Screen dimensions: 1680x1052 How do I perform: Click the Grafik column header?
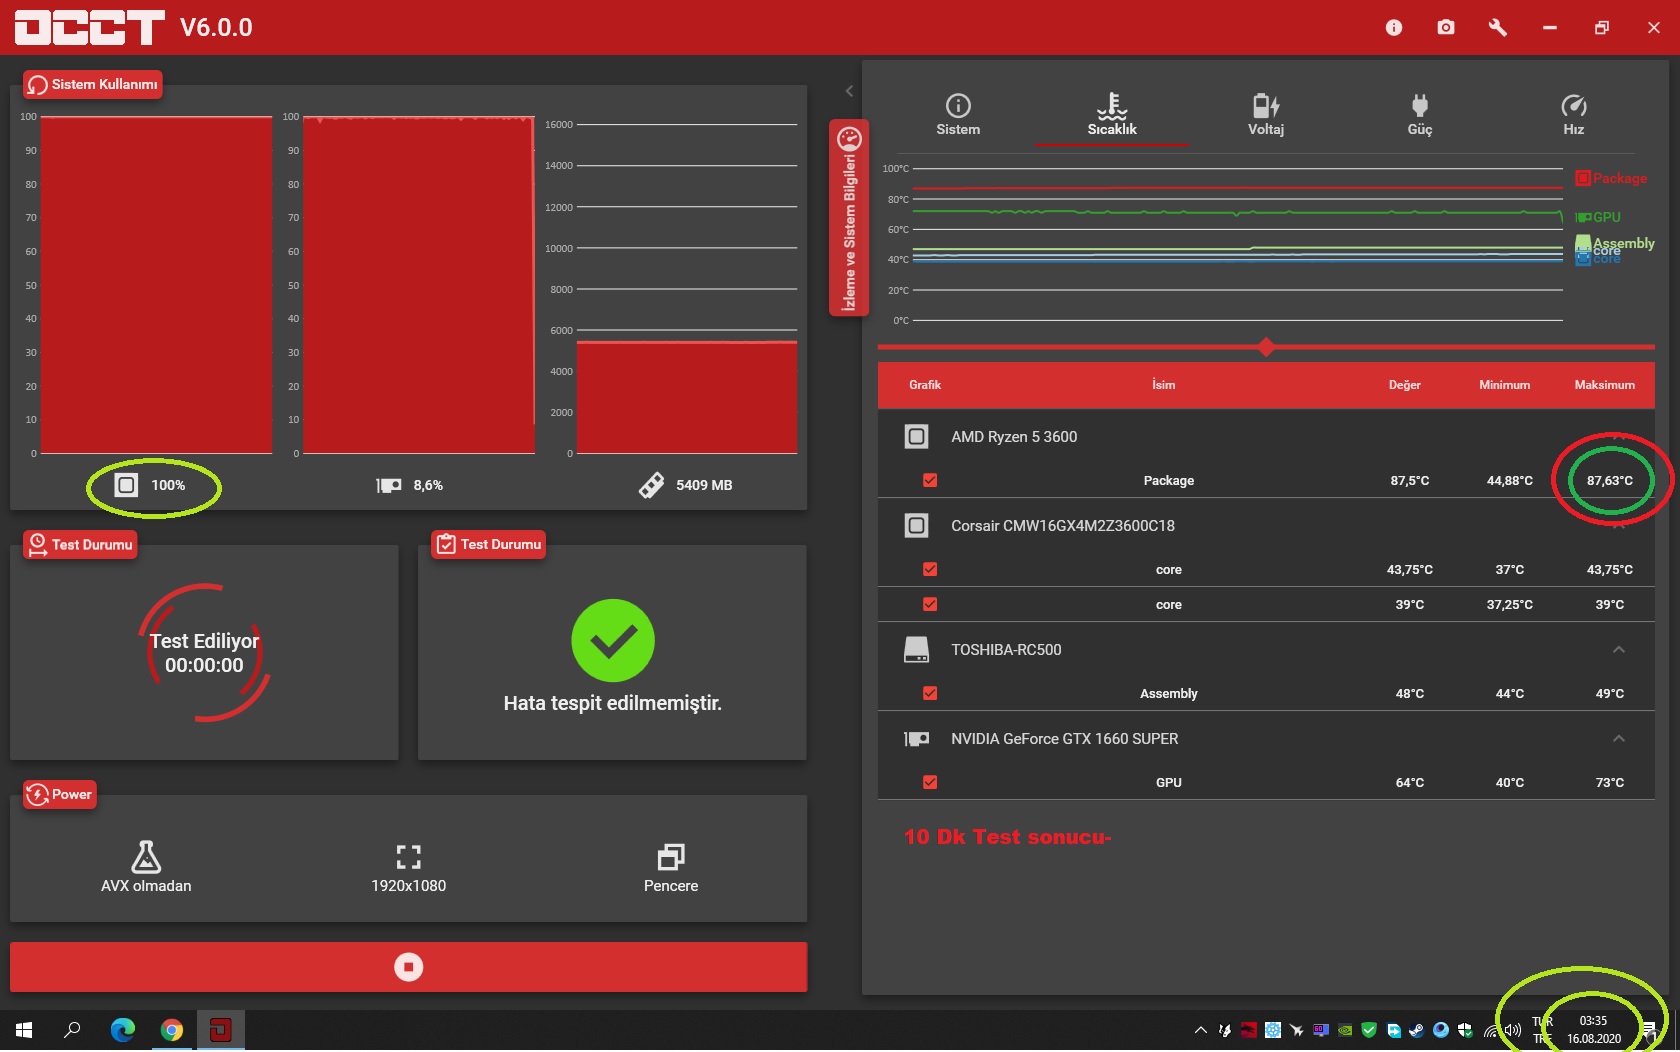tap(925, 385)
